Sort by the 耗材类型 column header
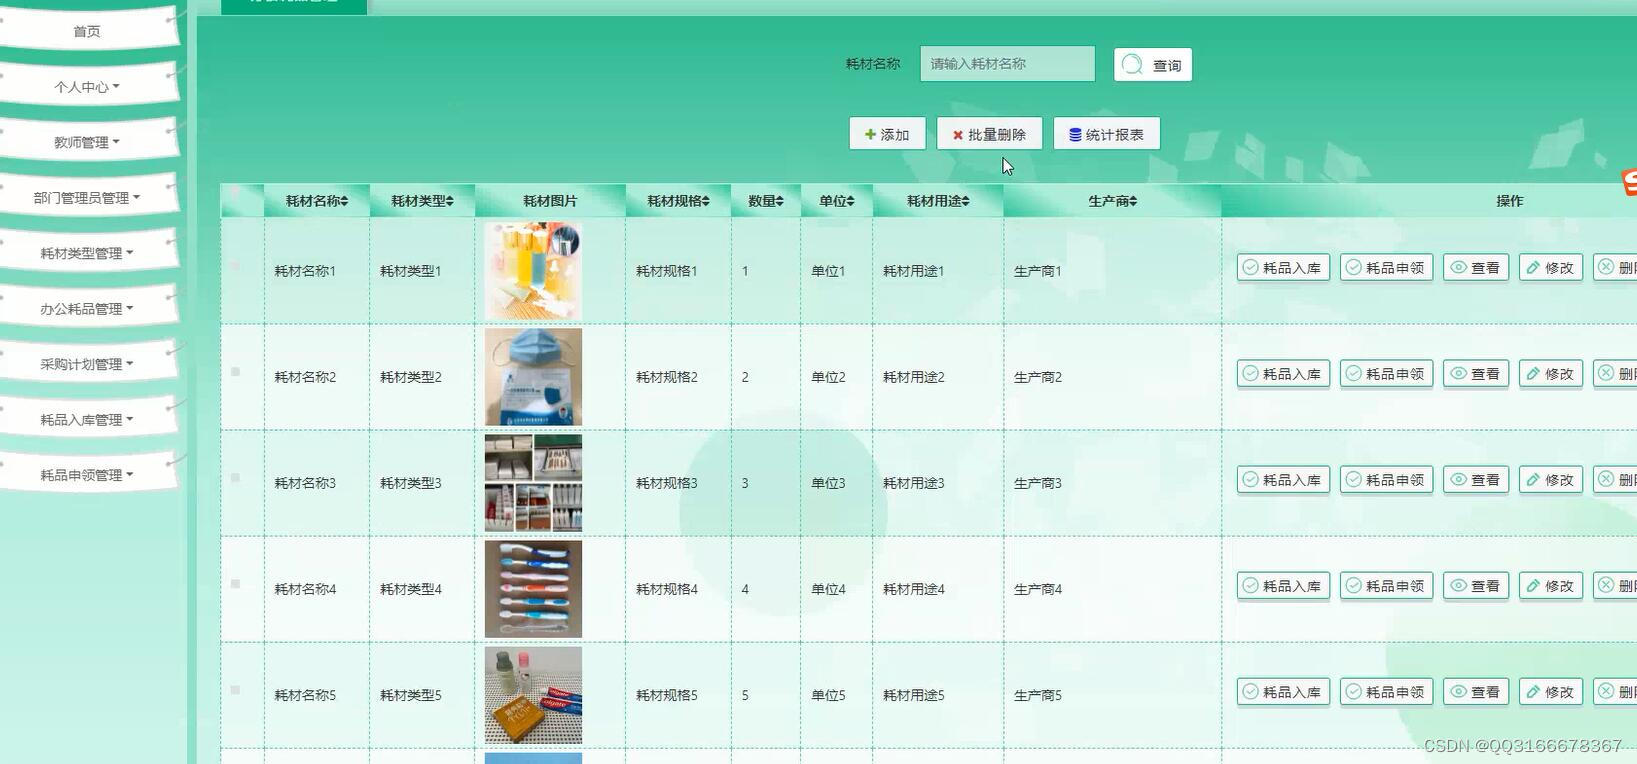 422,201
